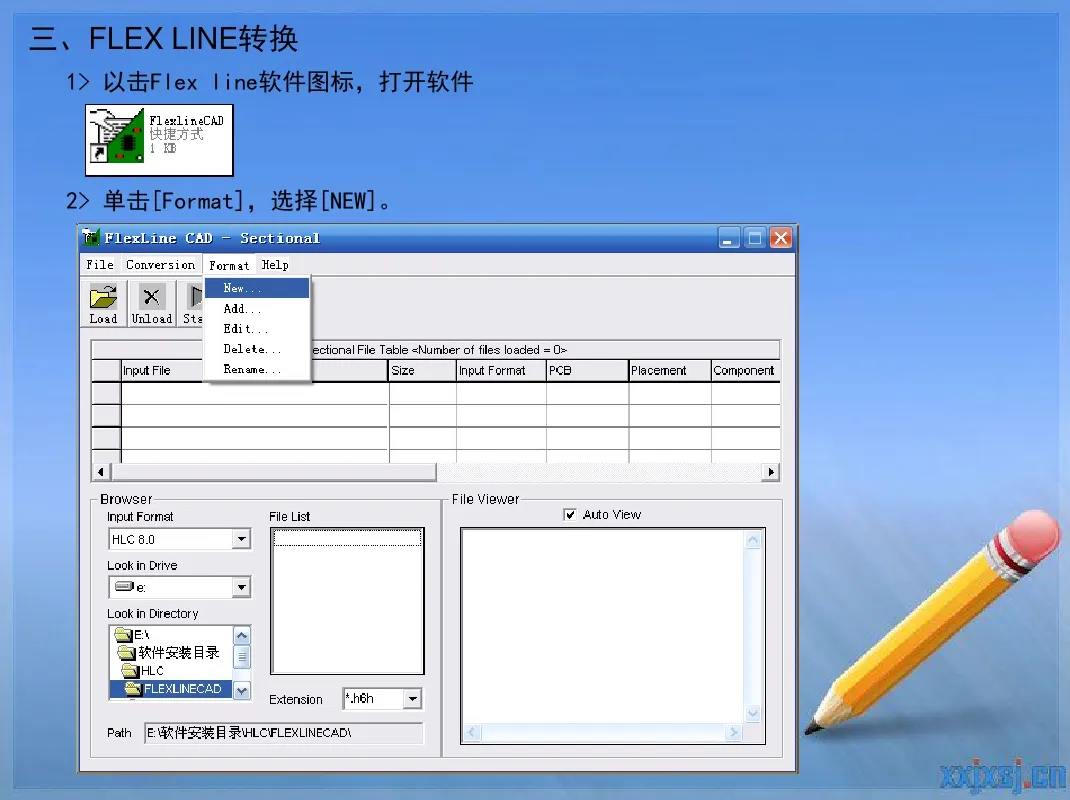Click the Format menu
This screenshot has width=1070, height=800.
point(229,266)
